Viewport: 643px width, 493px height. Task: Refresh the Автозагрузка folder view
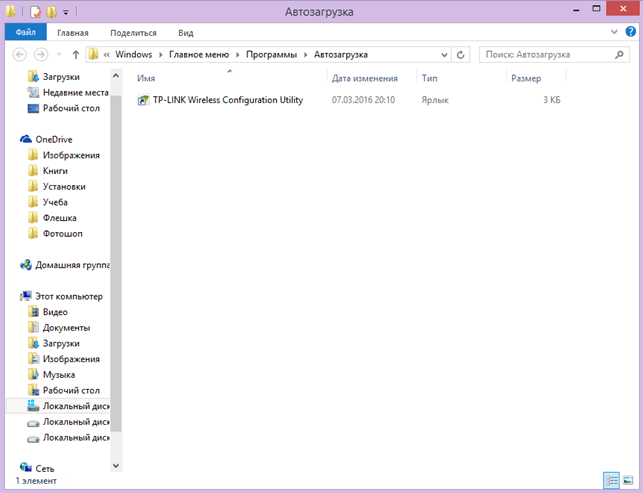click(x=461, y=54)
